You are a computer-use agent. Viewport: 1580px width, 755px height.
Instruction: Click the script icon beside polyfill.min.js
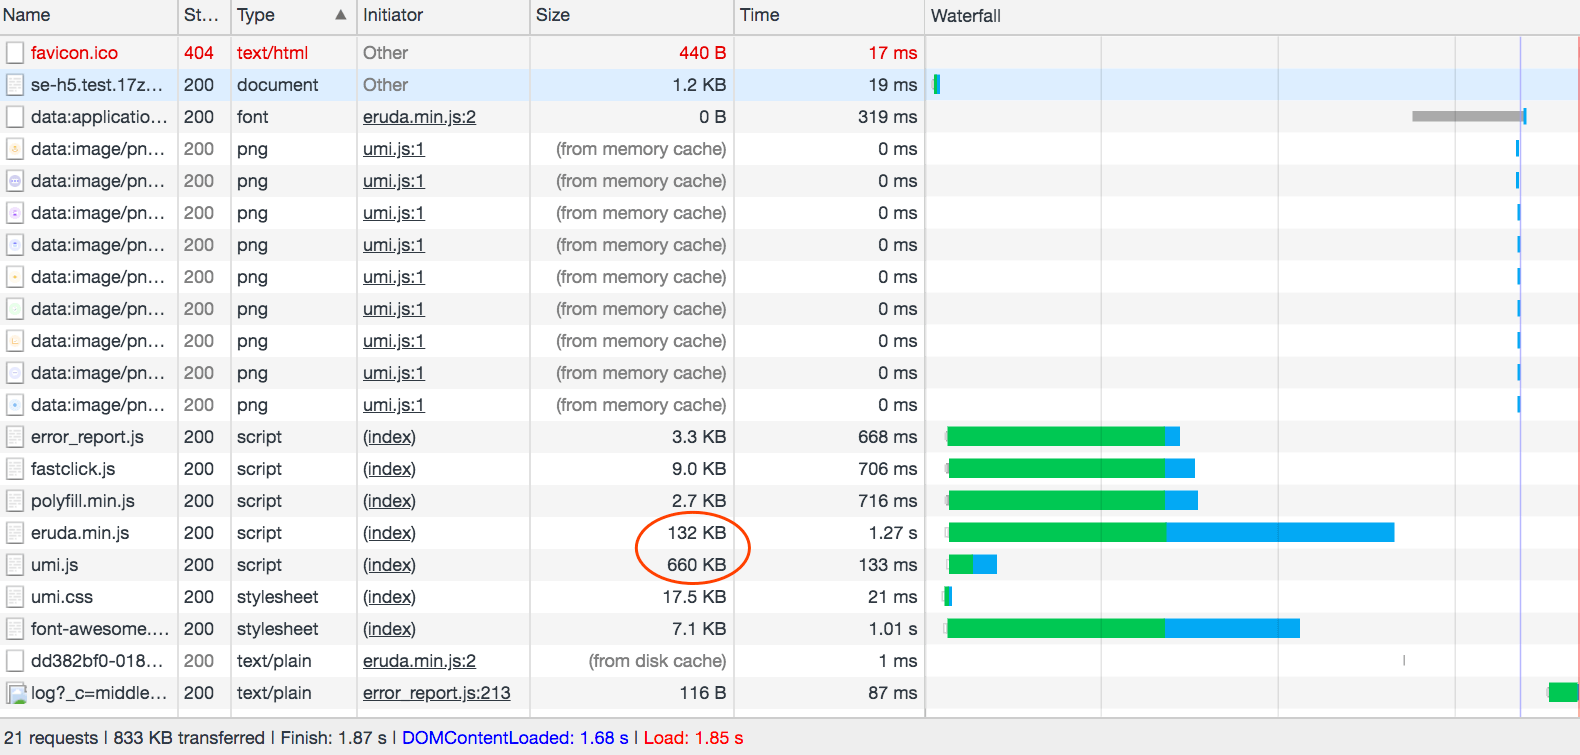coord(15,501)
